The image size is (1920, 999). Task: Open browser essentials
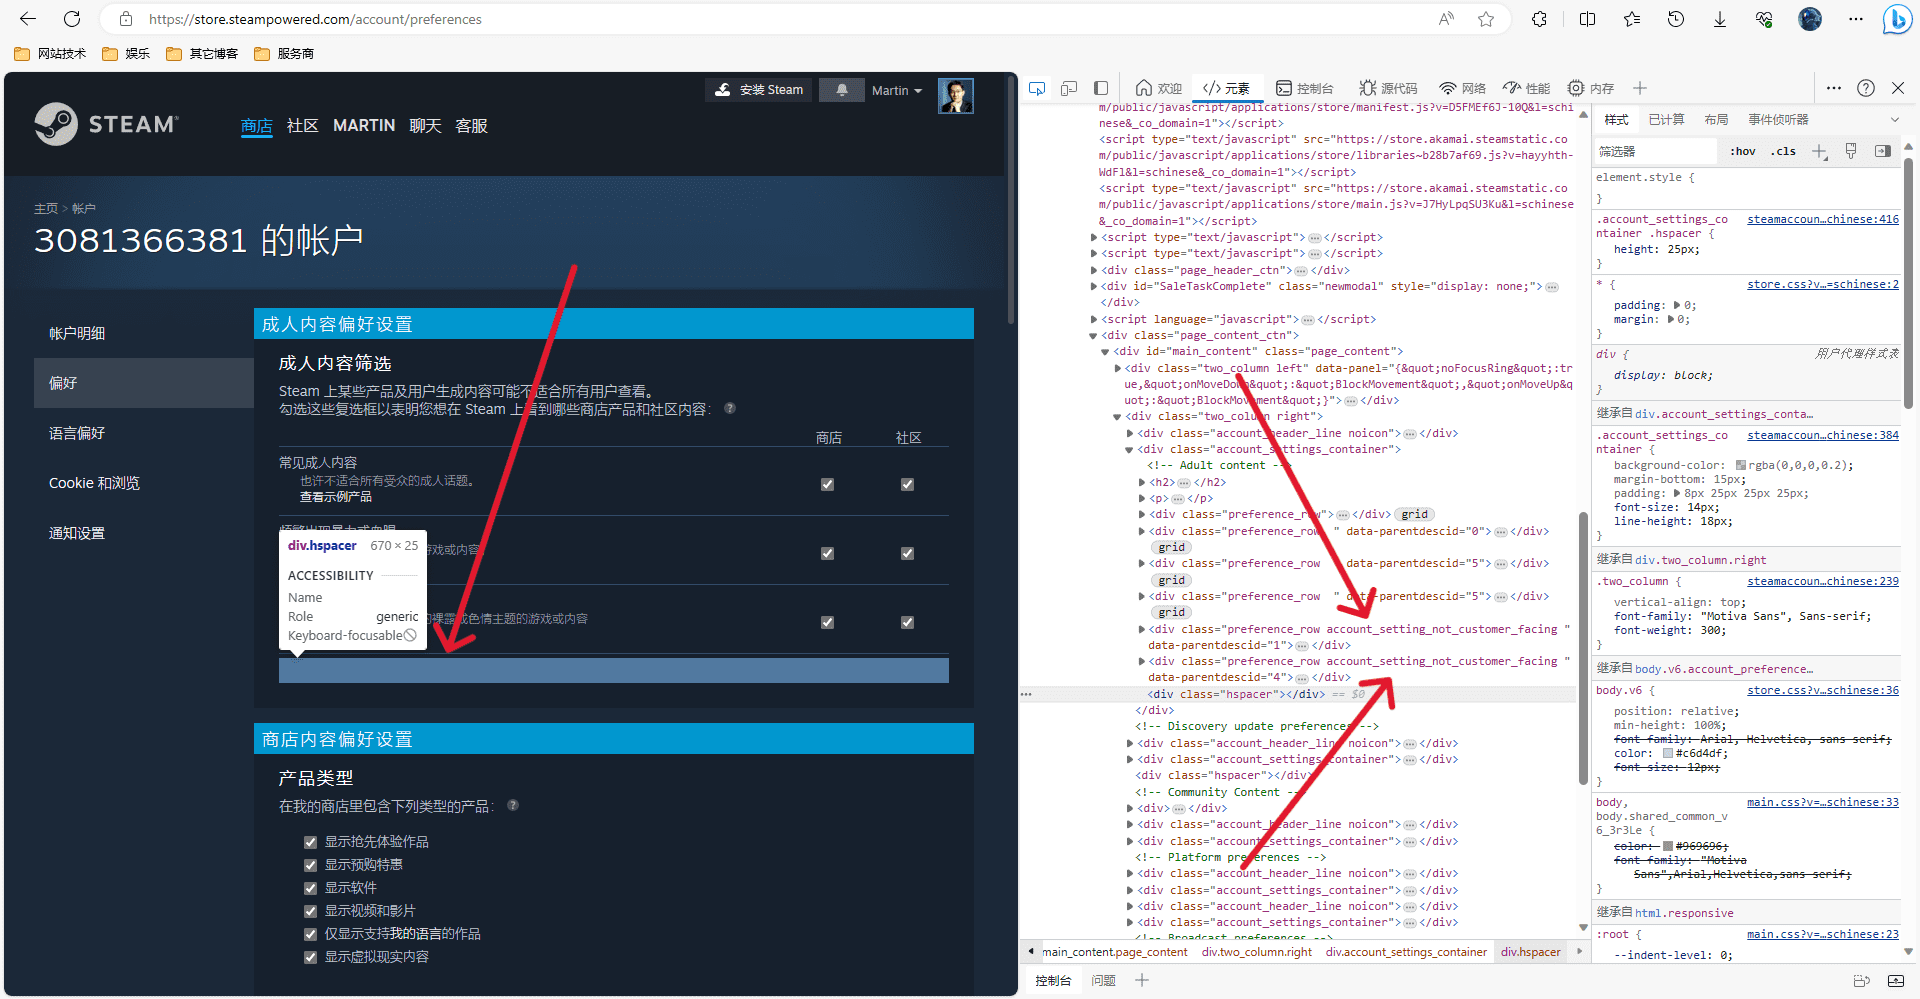pos(1764,19)
